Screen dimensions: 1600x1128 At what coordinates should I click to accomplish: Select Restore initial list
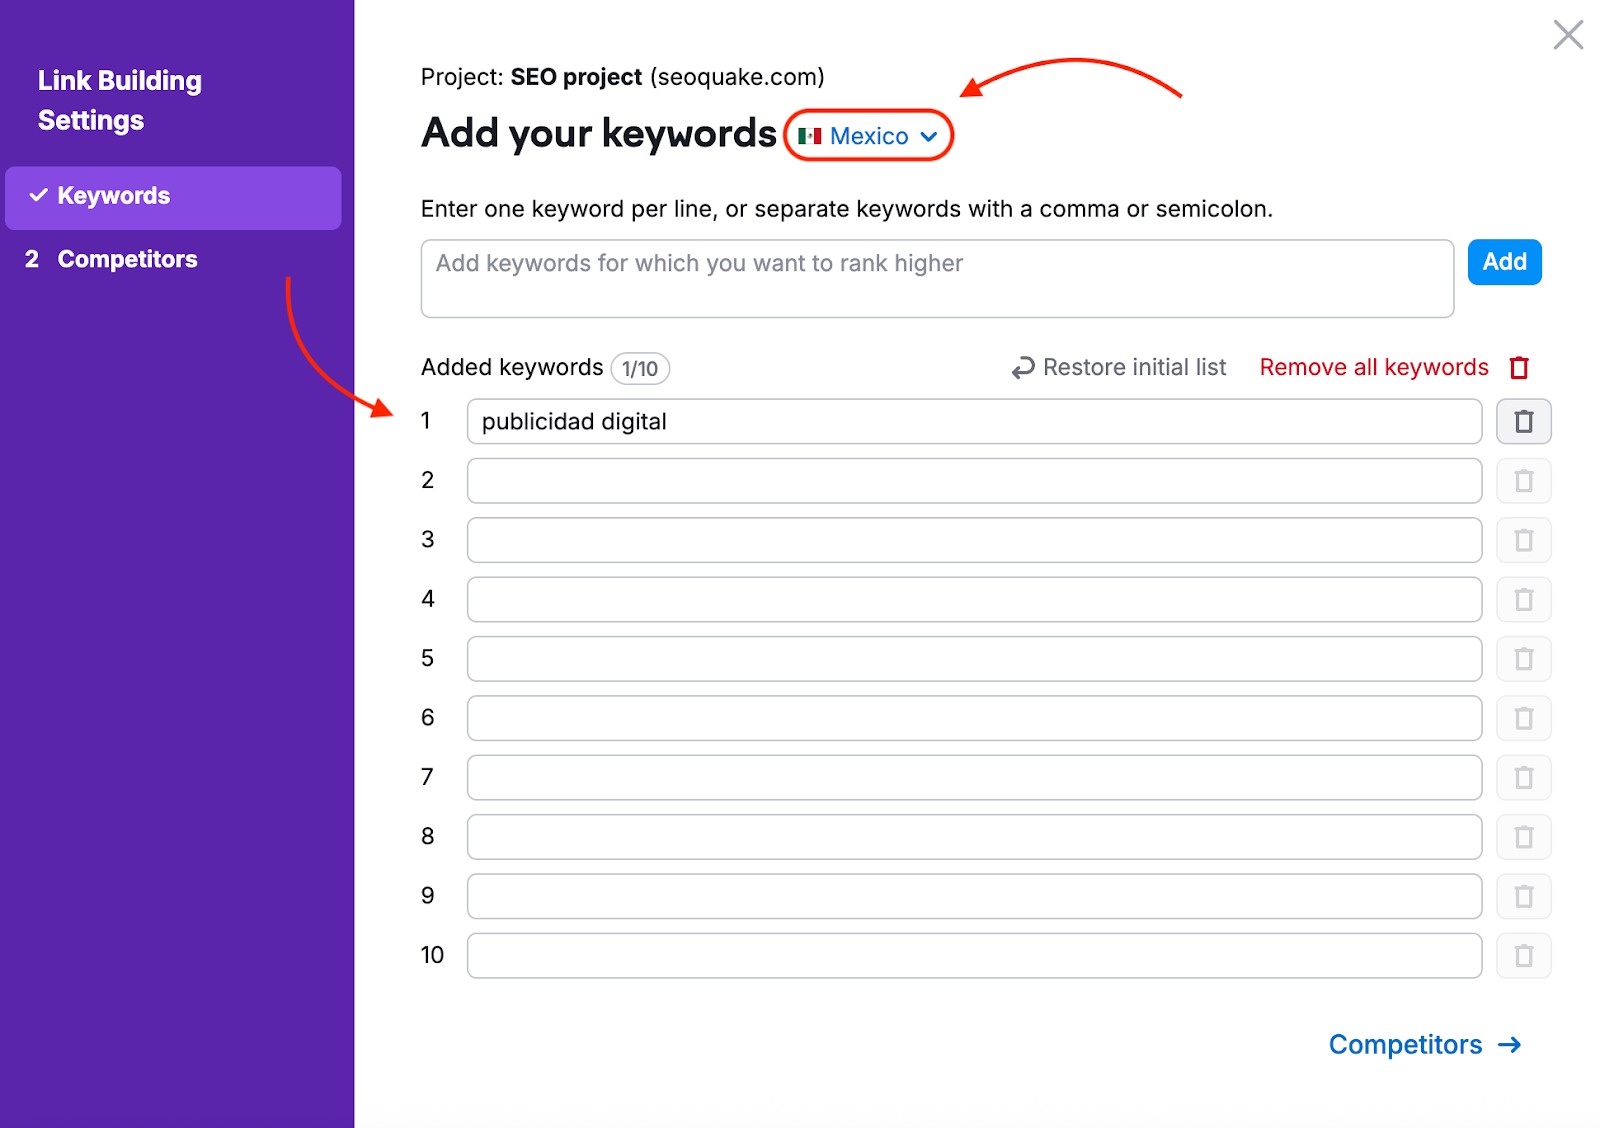(x=1134, y=368)
